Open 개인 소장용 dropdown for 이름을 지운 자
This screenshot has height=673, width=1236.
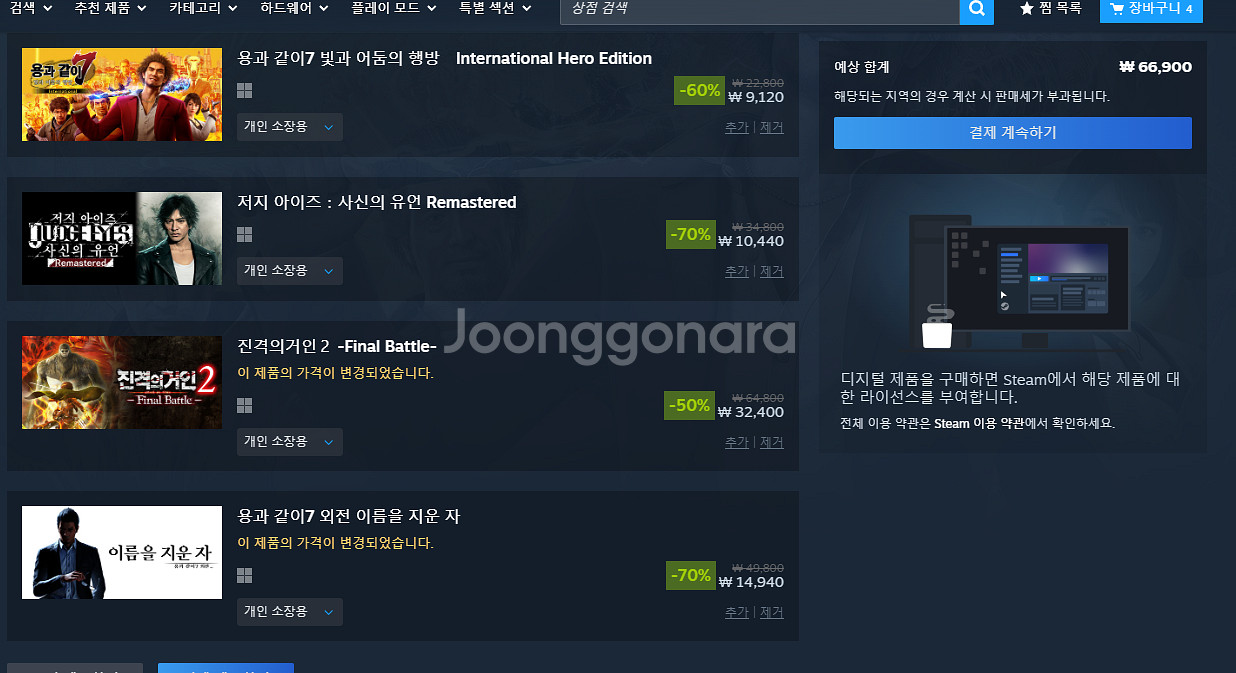(x=290, y=612)
